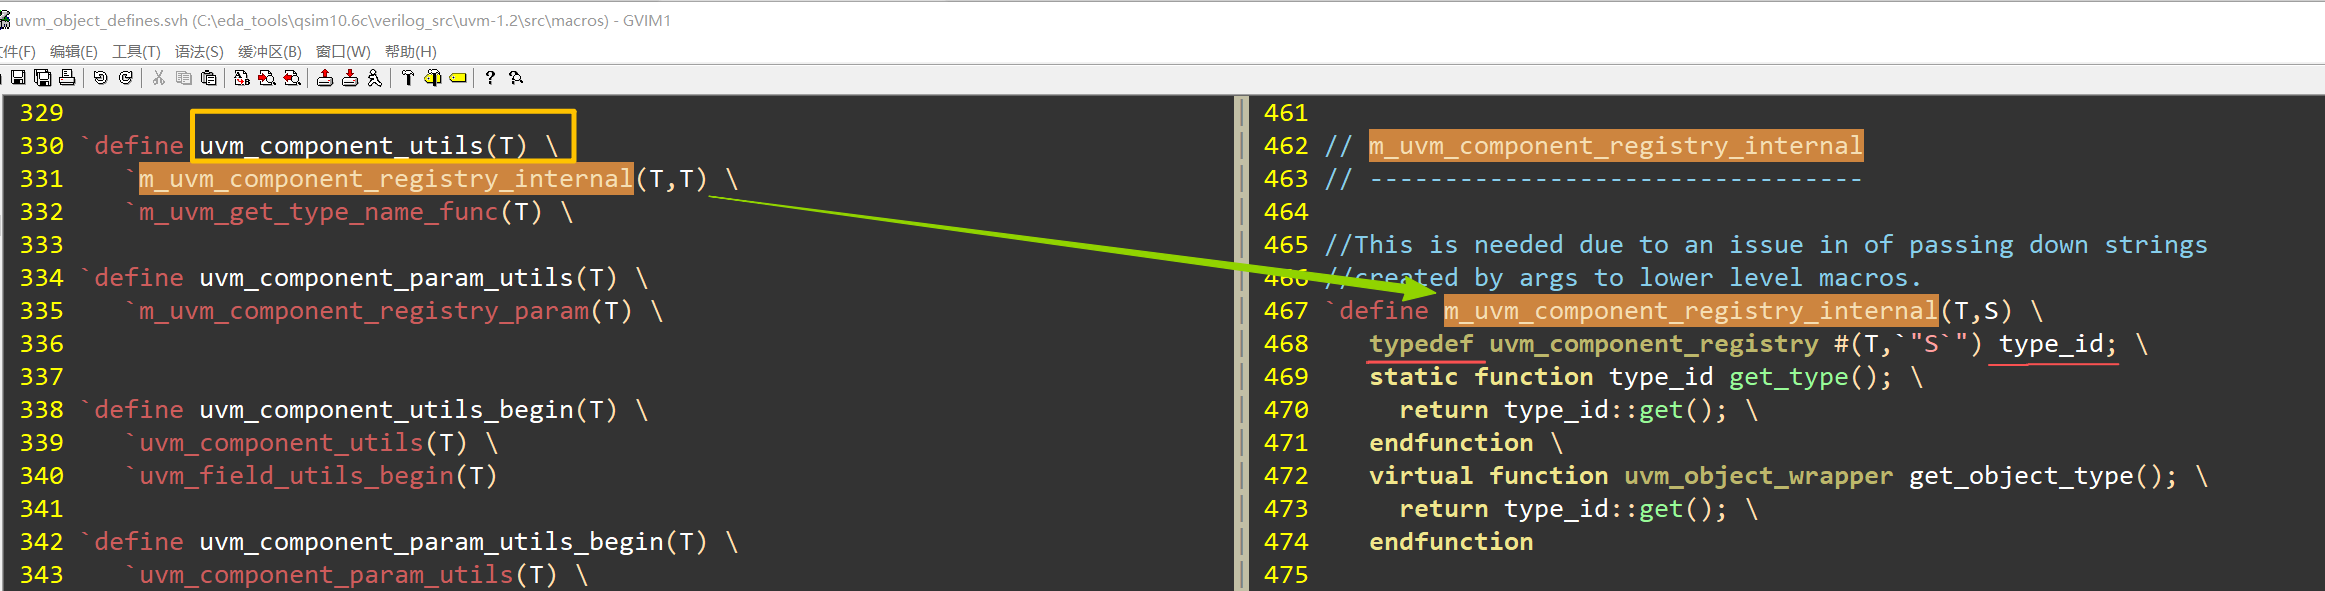Open the 工具(T) menu
The image size is (2325, 591).
click(136, 51)
